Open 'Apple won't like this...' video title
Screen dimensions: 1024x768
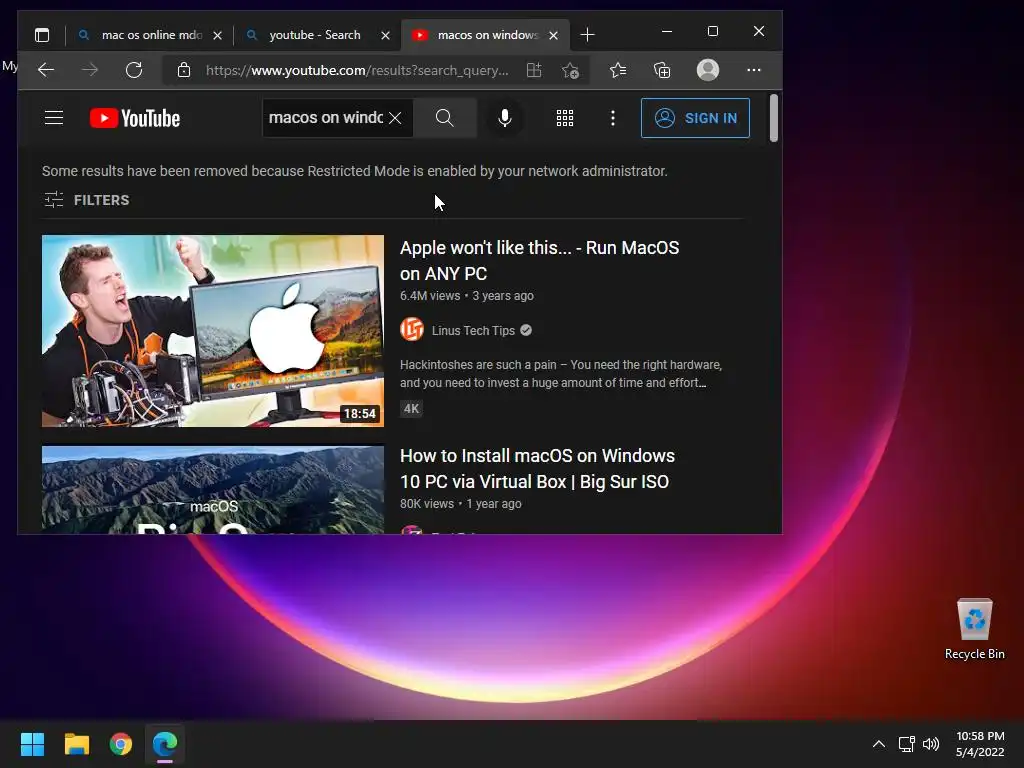pyautogui.click(x=539, y=261)
